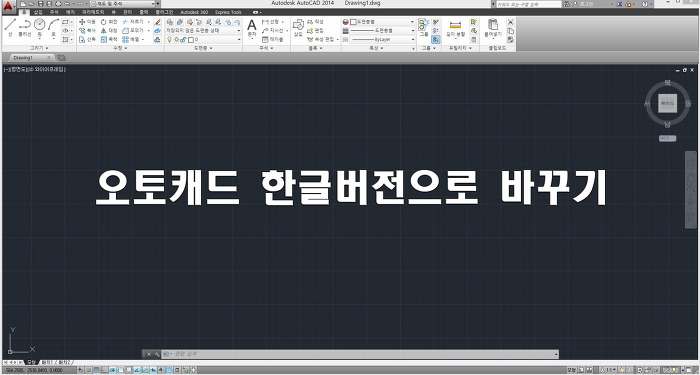The height and width of the screenshot is (375, 700).
Task: Toggle Snap mode in status bar
Action: coord(88,370)
